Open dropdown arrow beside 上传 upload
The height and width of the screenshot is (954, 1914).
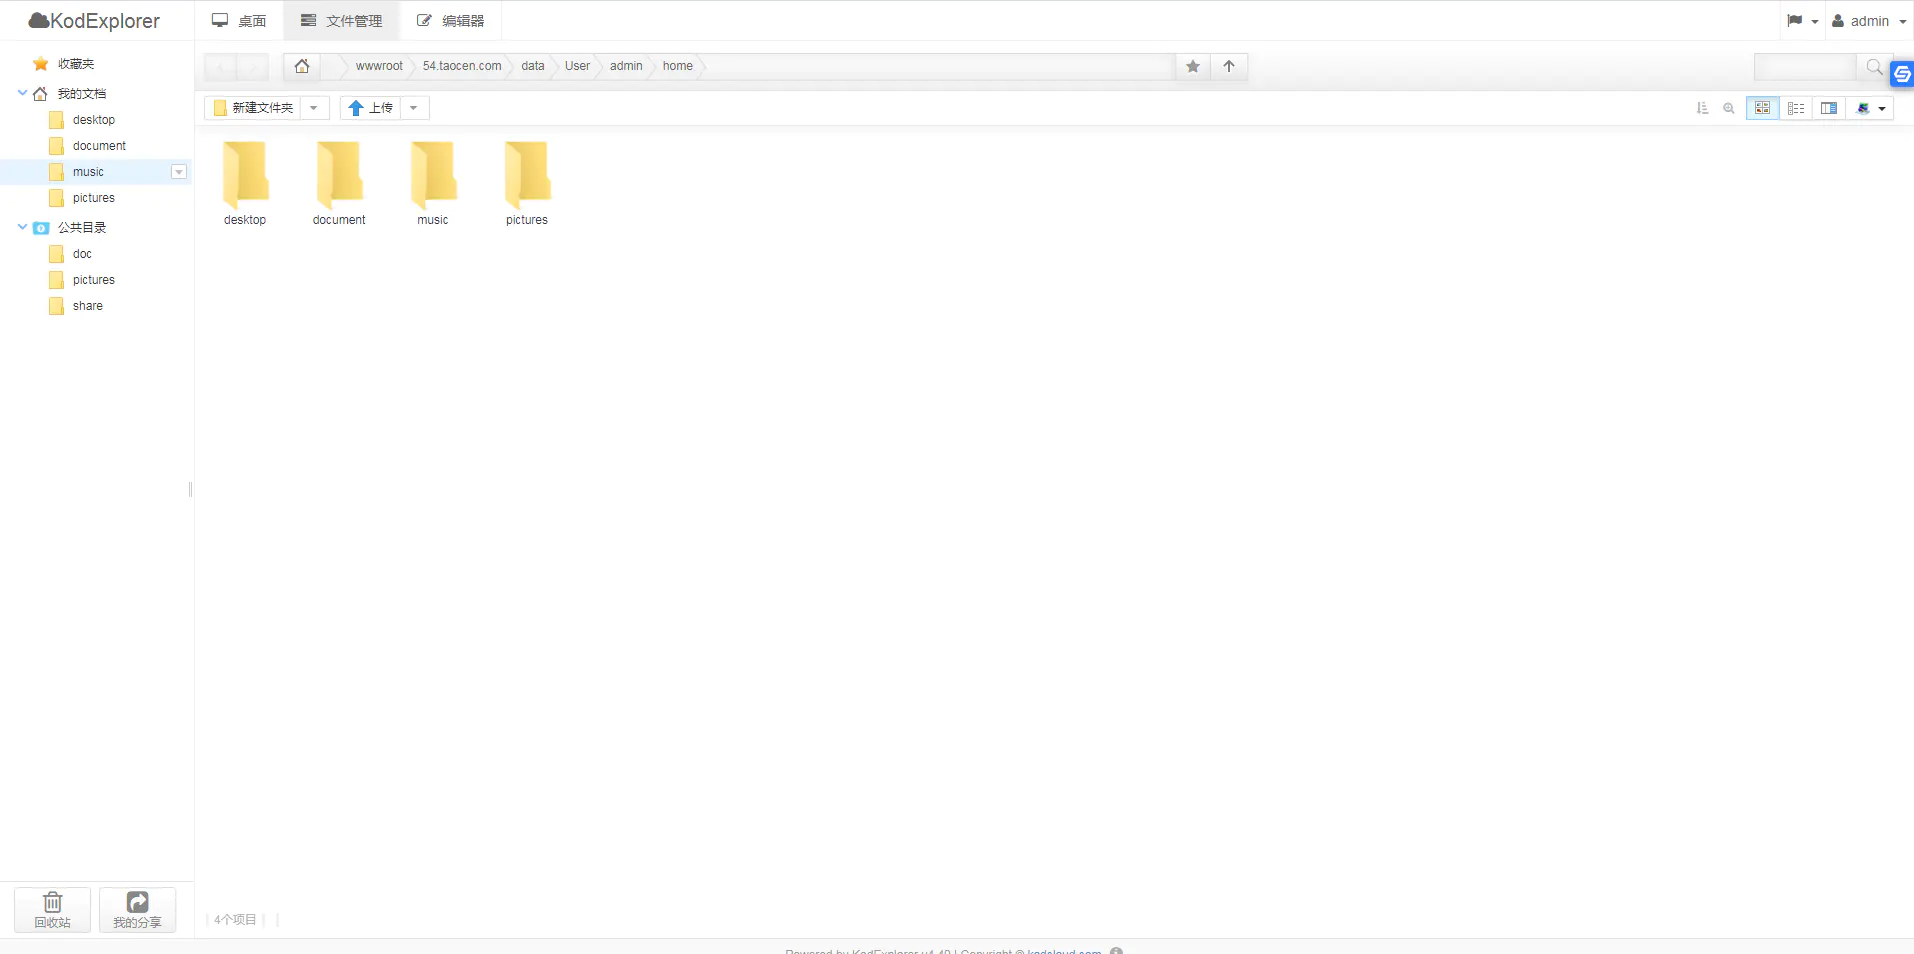[x=414, y=108]
